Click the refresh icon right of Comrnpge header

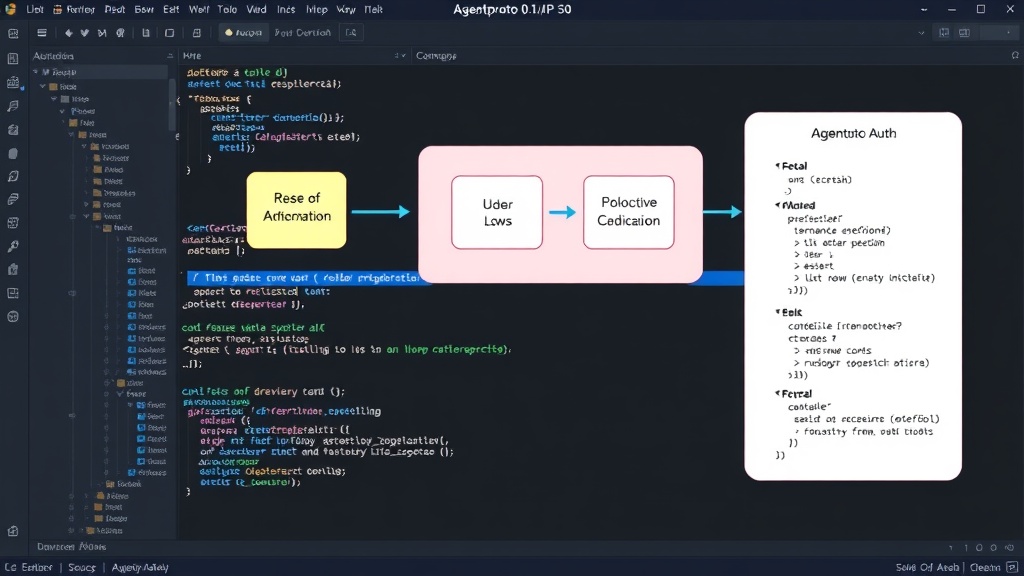pyautogui.click(x=1015, y=56)
